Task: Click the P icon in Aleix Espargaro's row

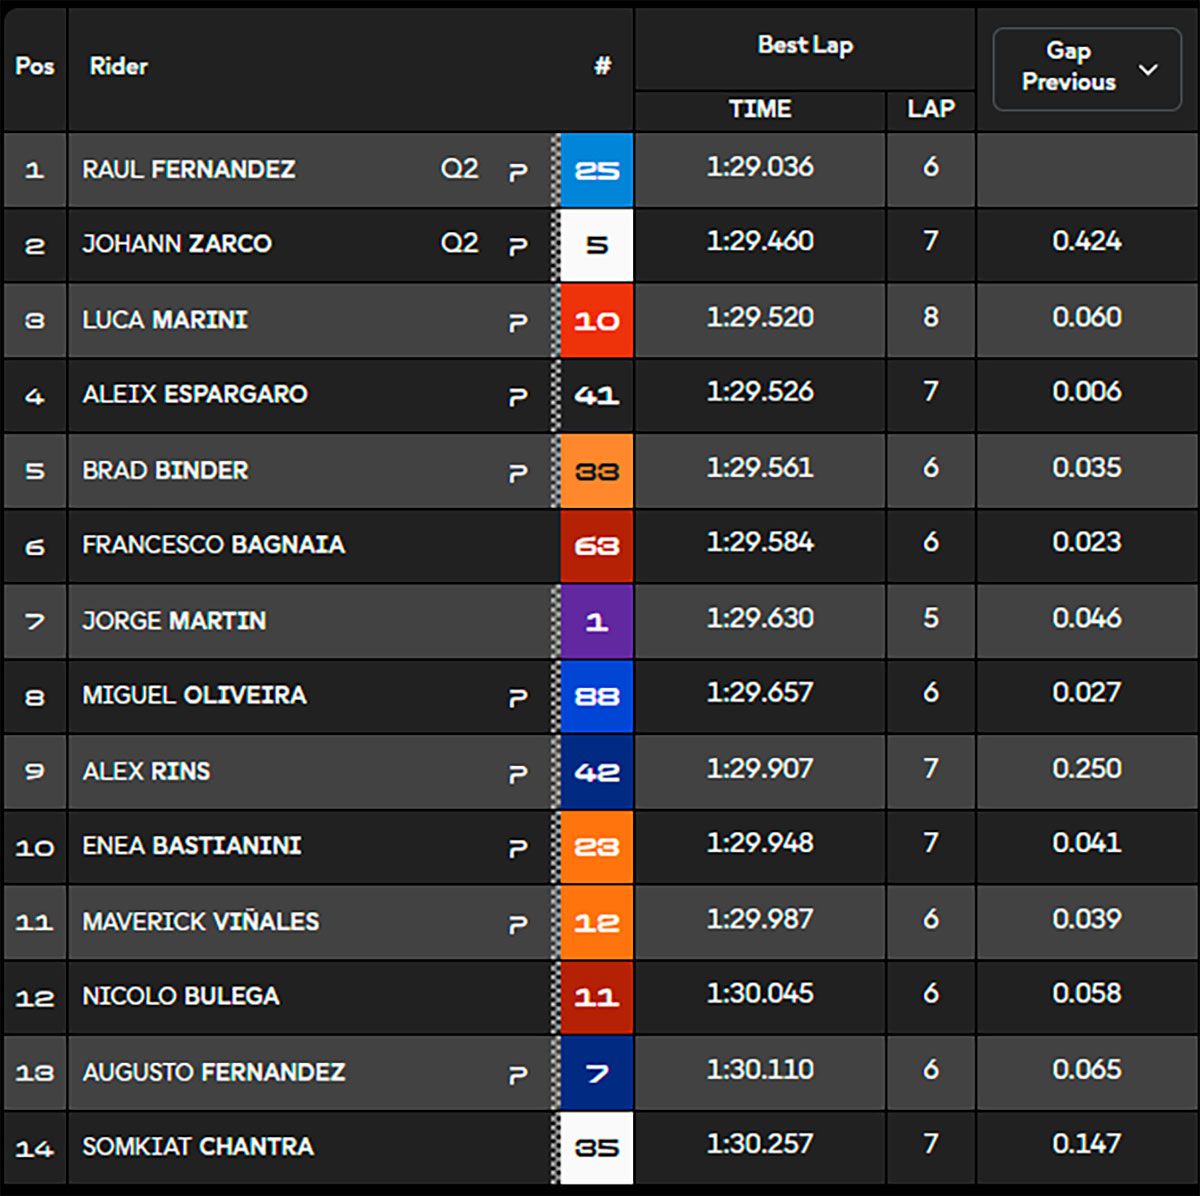Action: click(x=518, y=397)
